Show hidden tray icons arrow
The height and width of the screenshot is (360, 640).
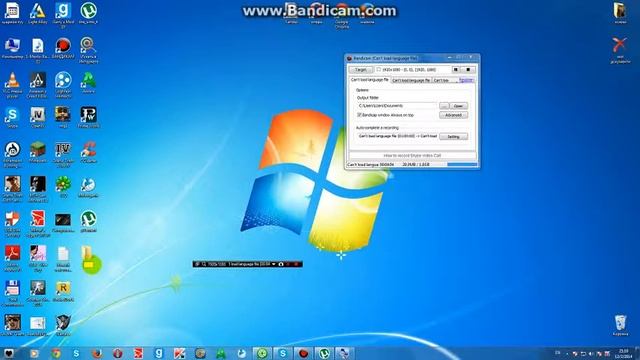(x=567, y=353)
